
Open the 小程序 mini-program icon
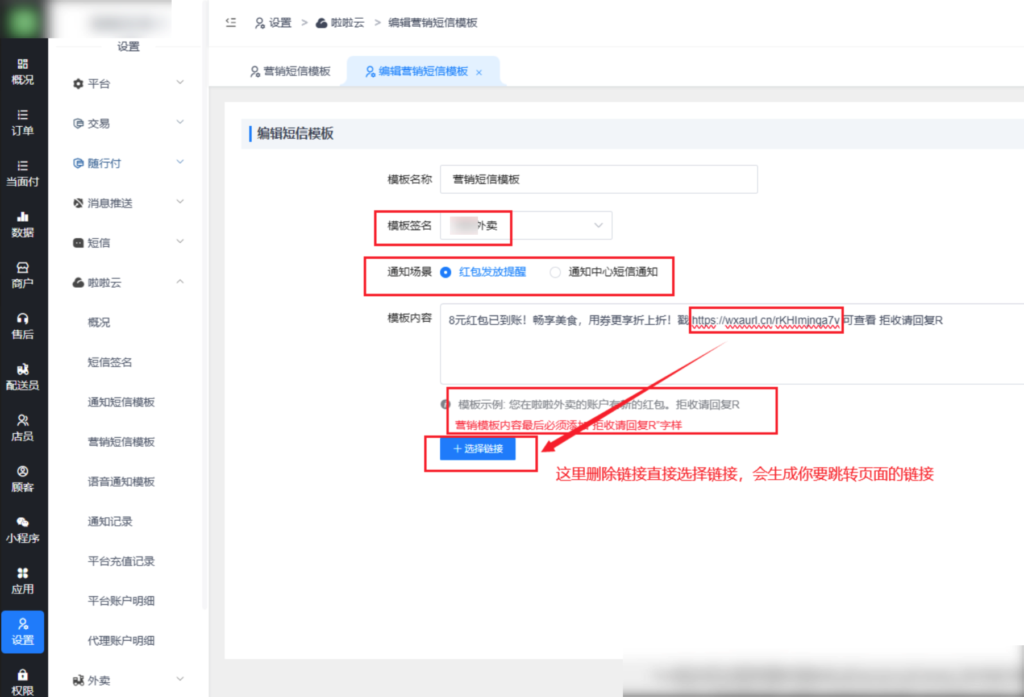22,531
